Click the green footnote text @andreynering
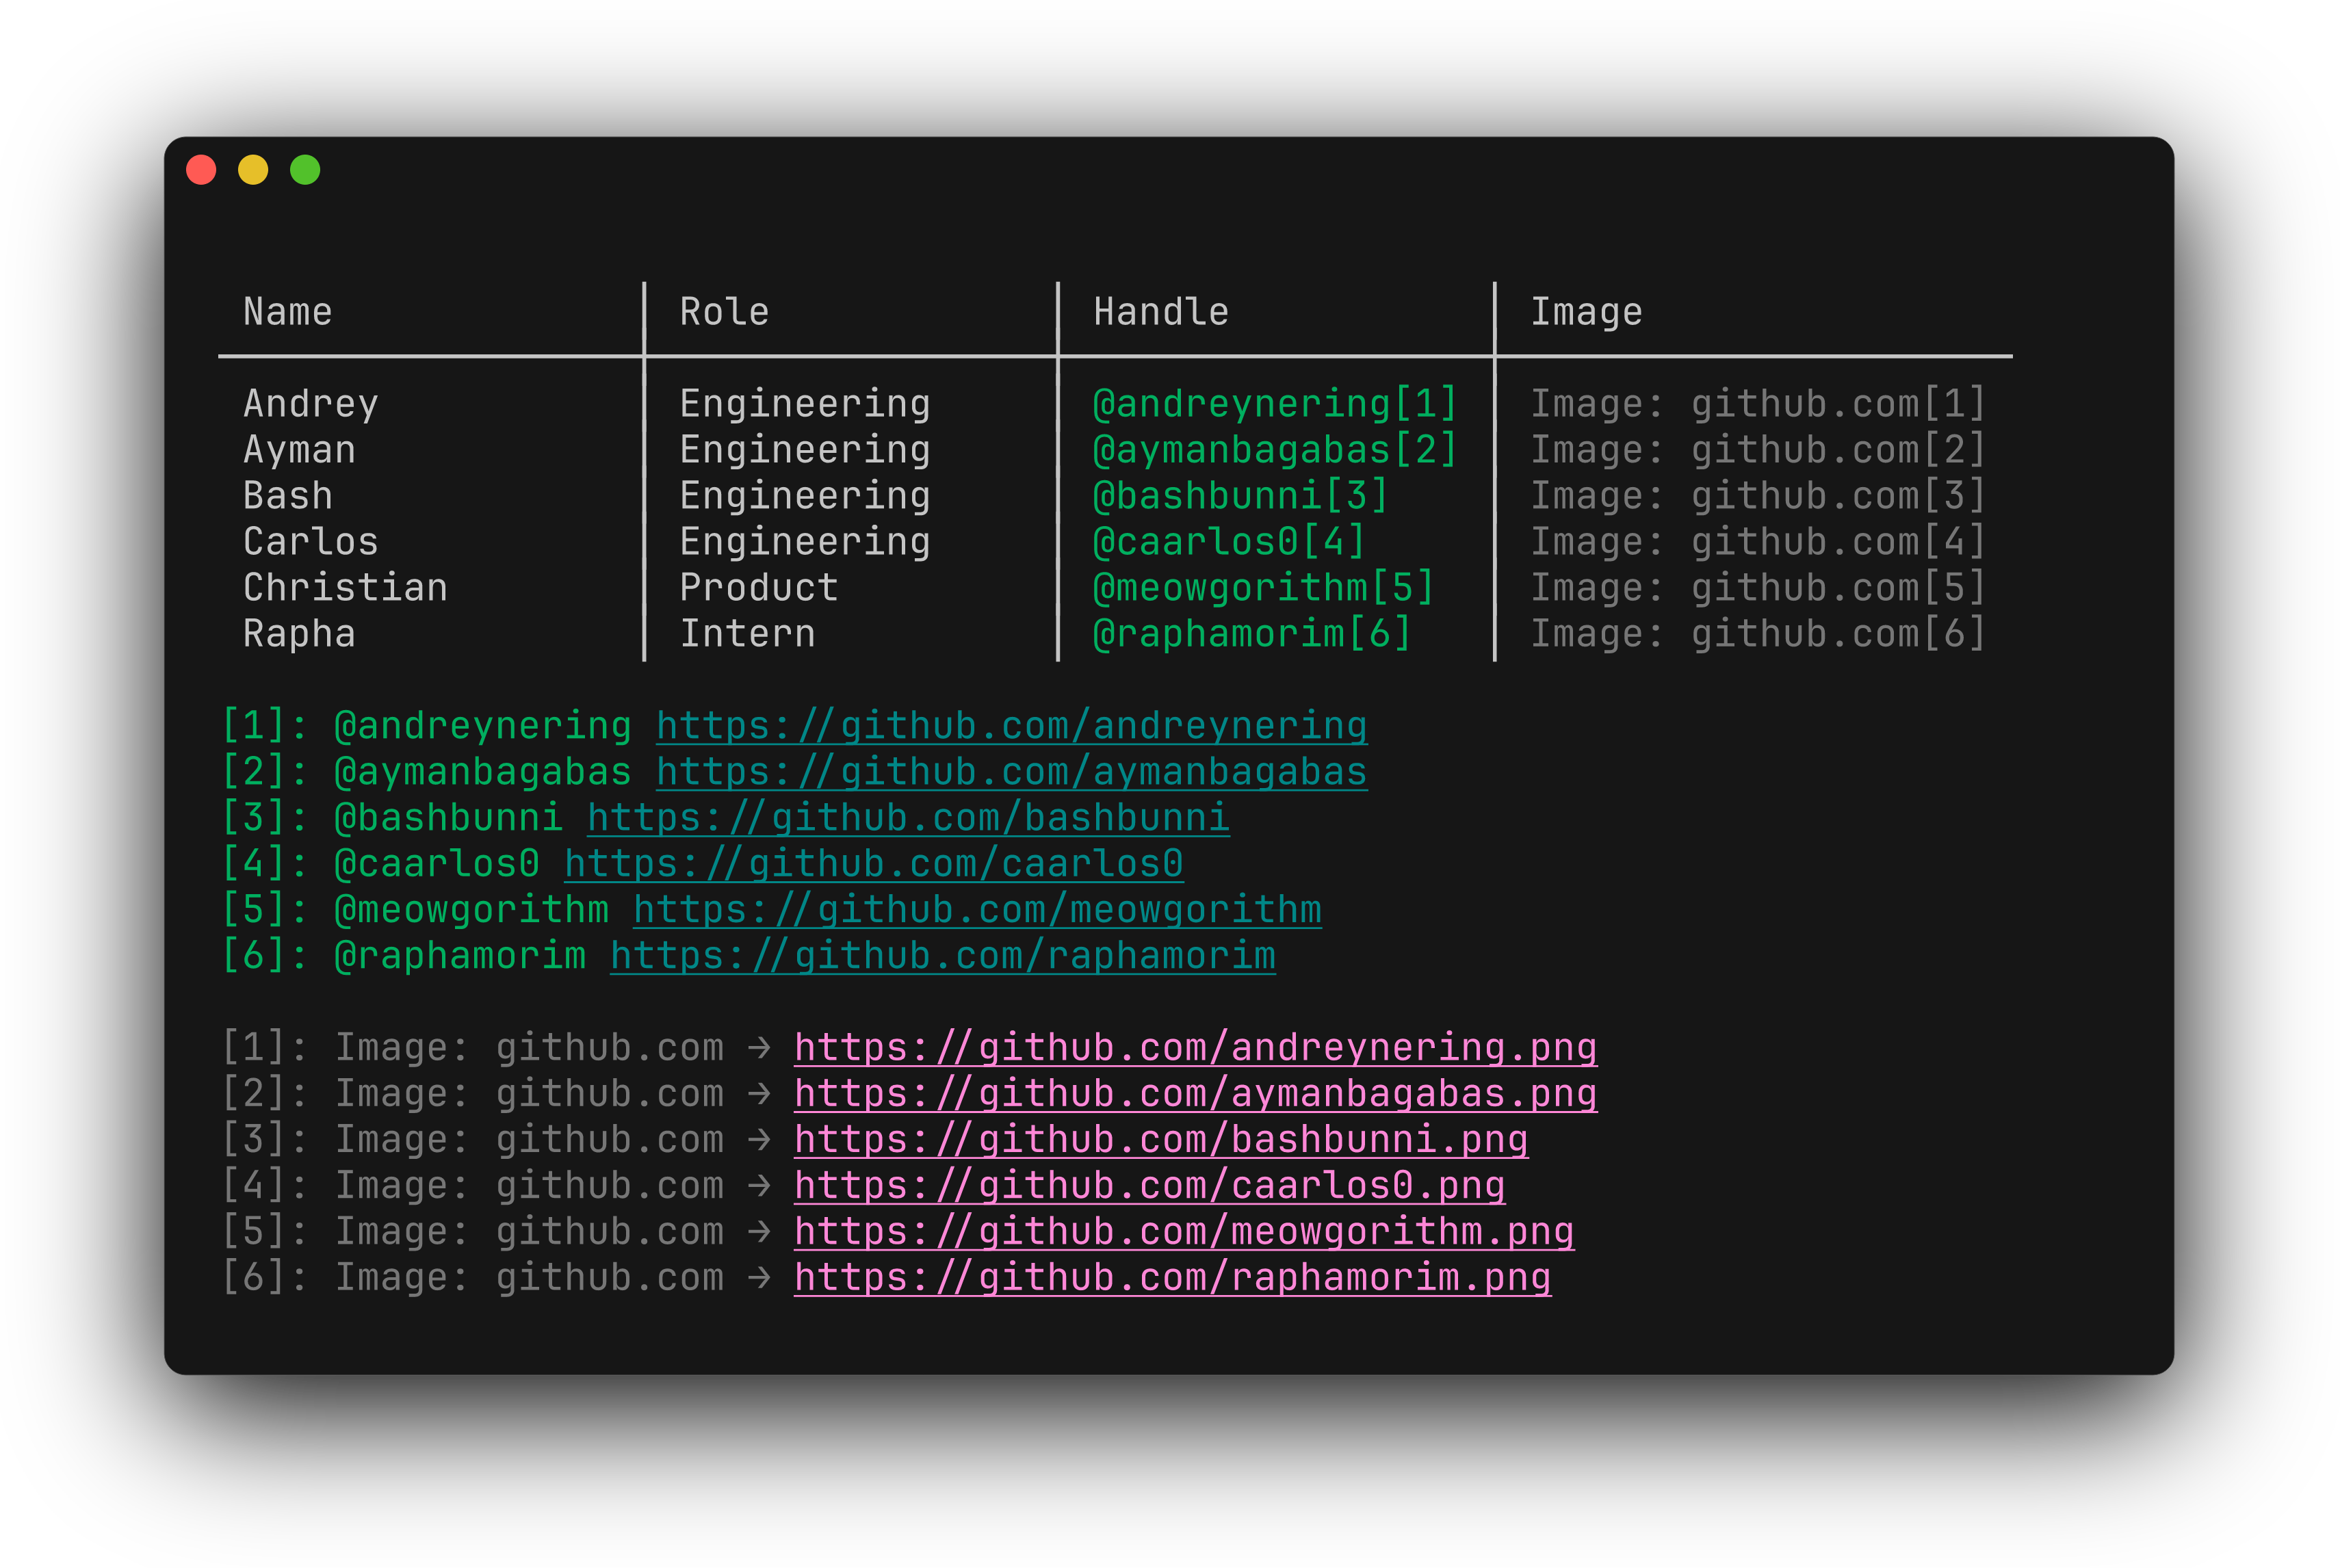This screenshot has width=2340, height=1568. (483, 726)
